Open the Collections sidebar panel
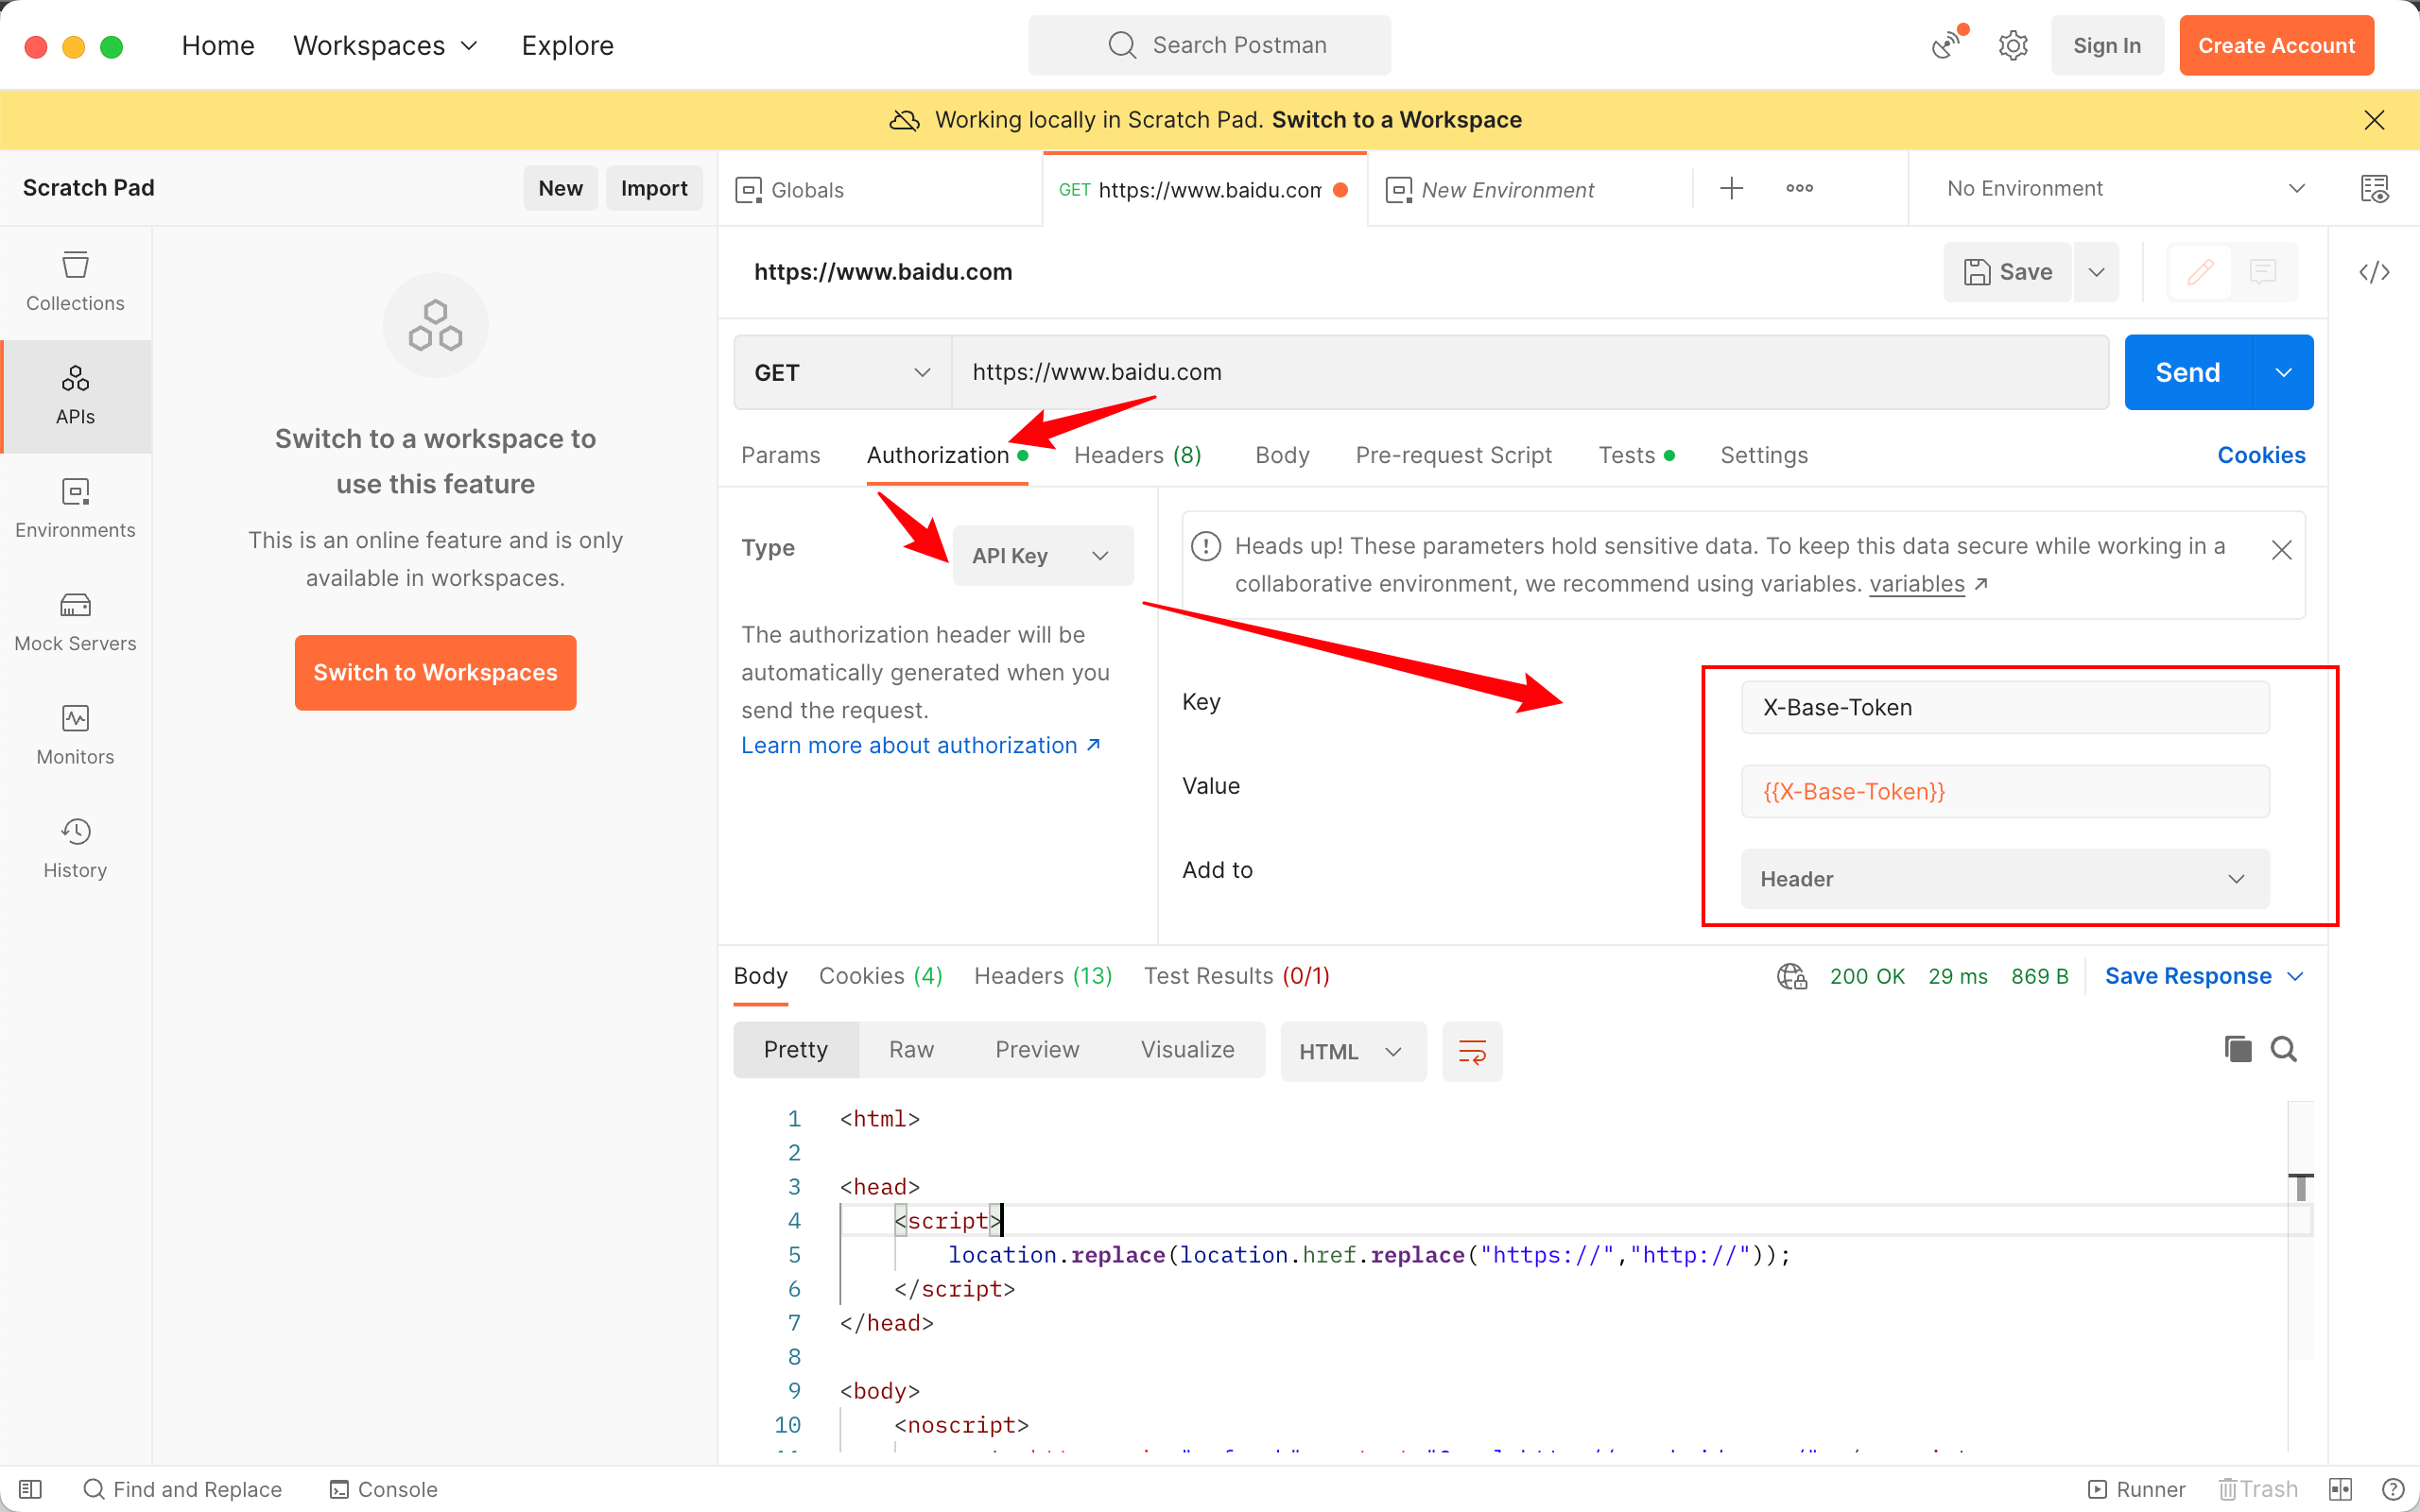Screen dimensions: 2420x1512 (x=75, y=281)
